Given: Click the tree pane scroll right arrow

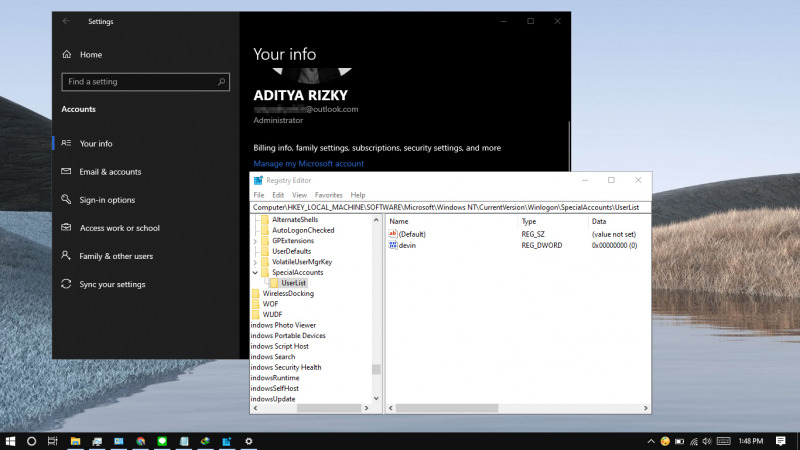Looking at the screenshot, I should point(366,408).
